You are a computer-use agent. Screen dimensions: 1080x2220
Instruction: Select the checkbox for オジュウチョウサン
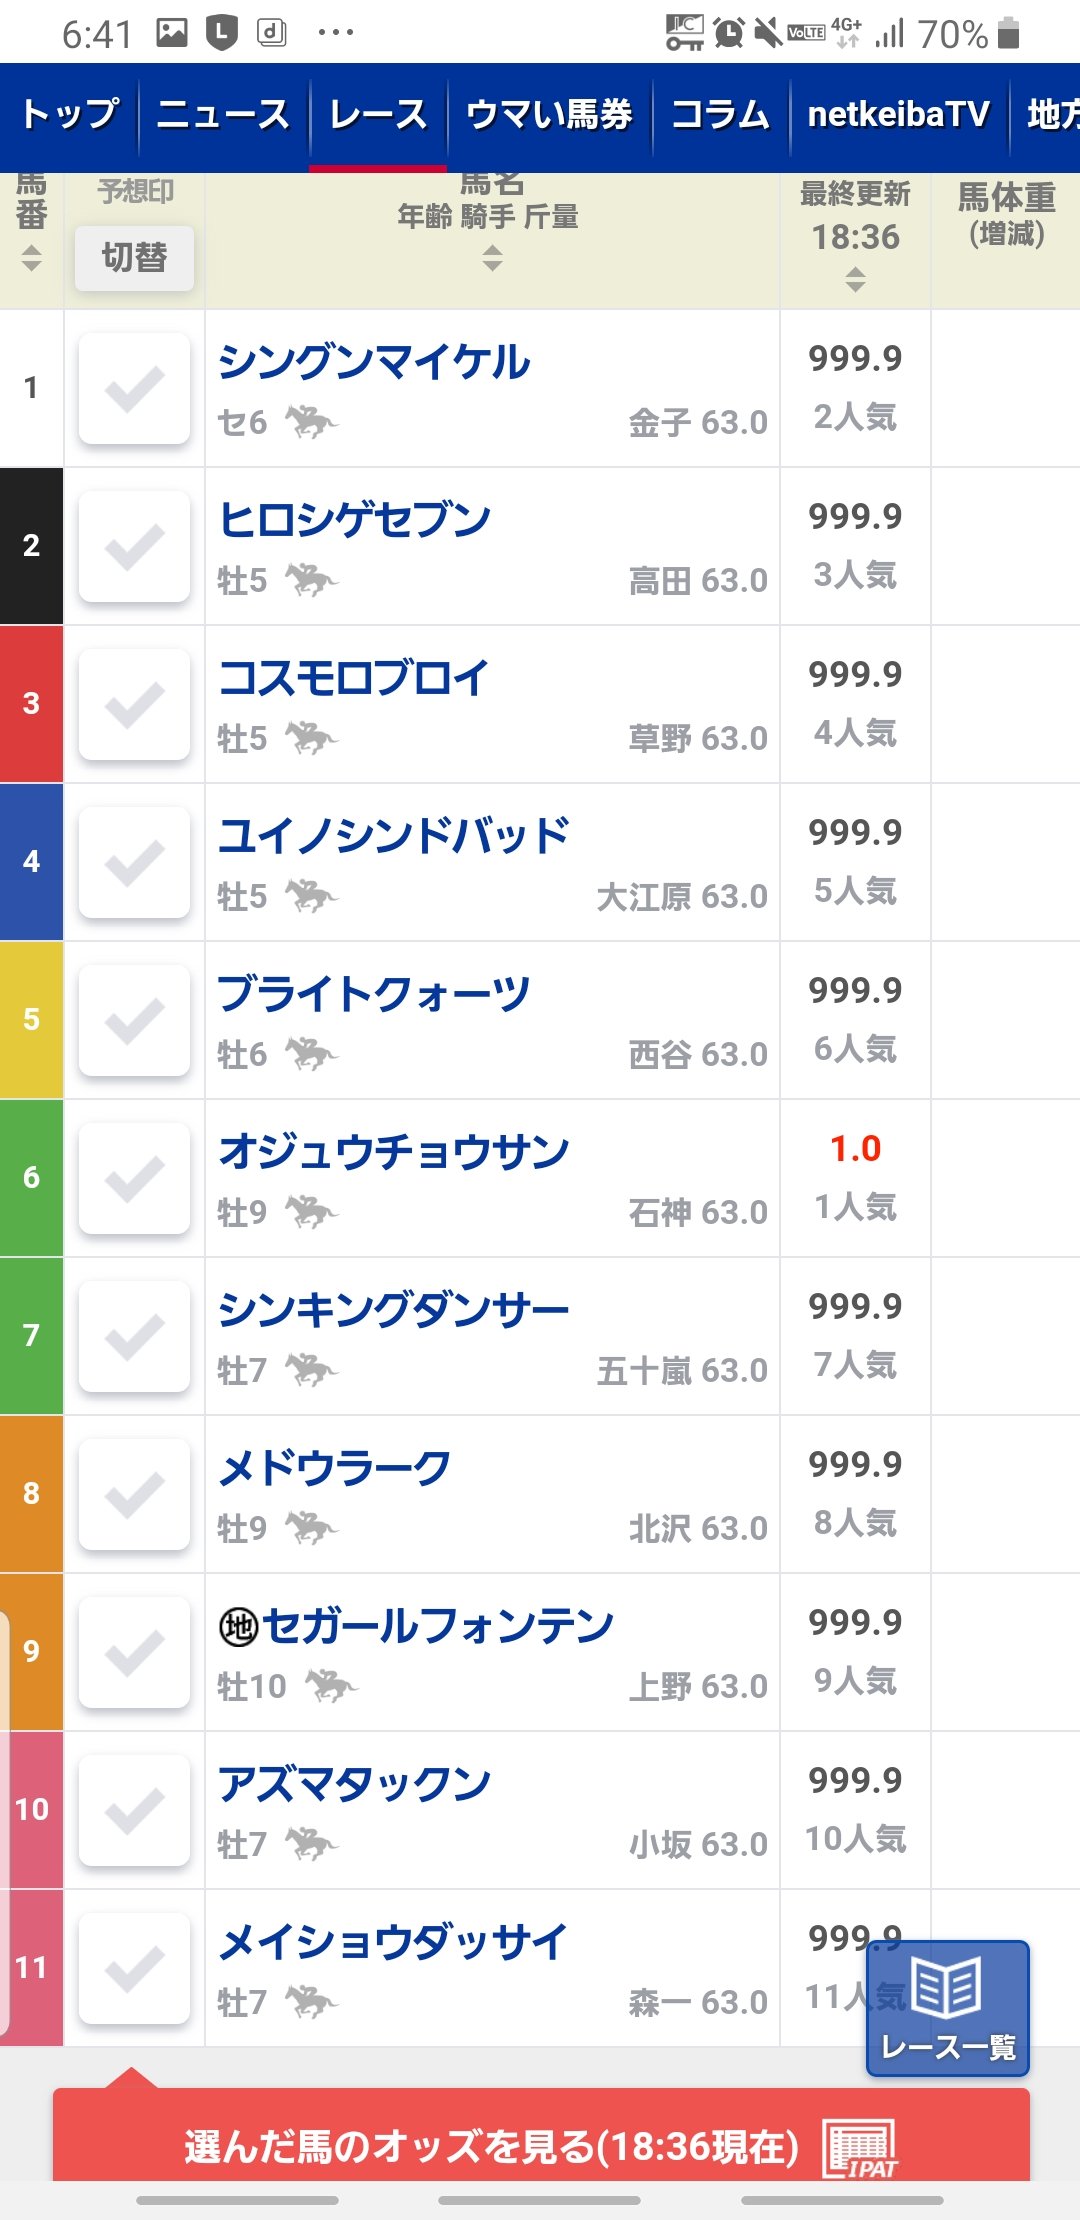coord(134,1178)
